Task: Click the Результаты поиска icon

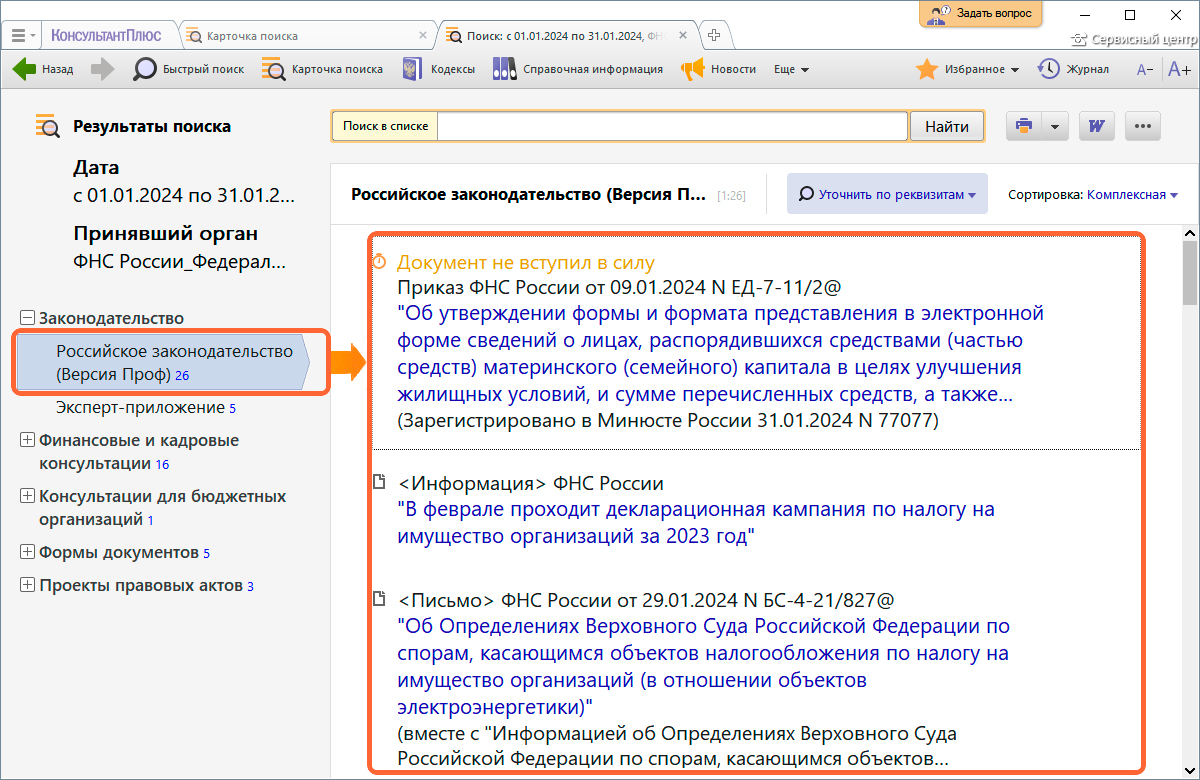Action: (47, 126)
